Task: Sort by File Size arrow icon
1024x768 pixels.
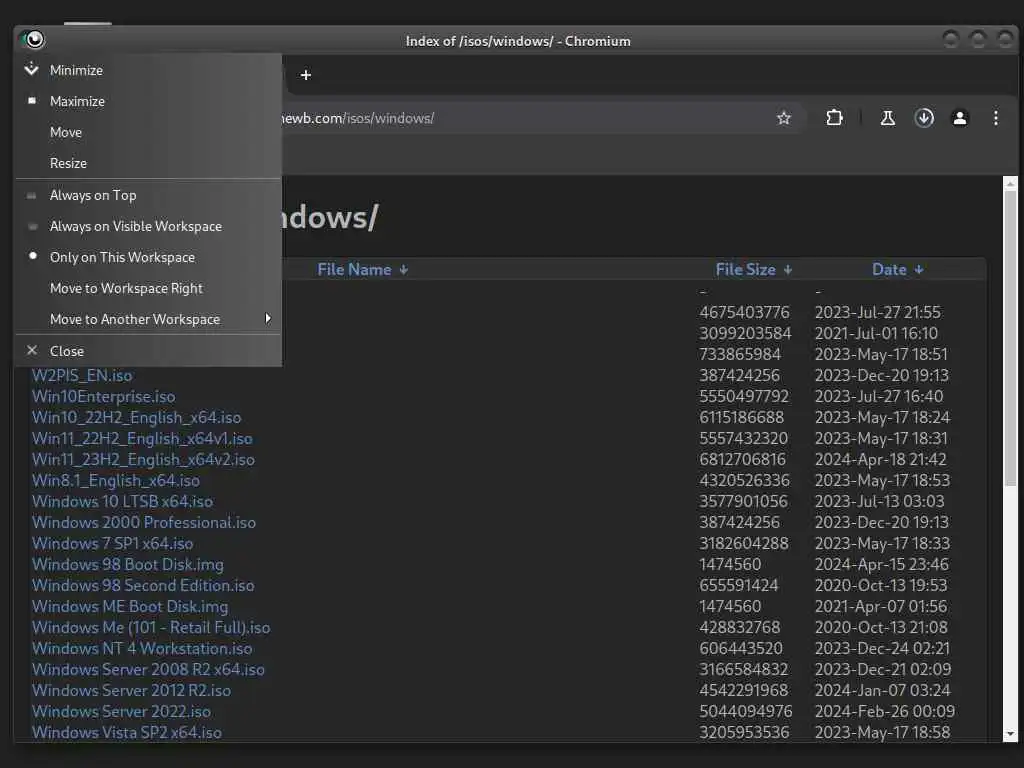Action: 788,270
